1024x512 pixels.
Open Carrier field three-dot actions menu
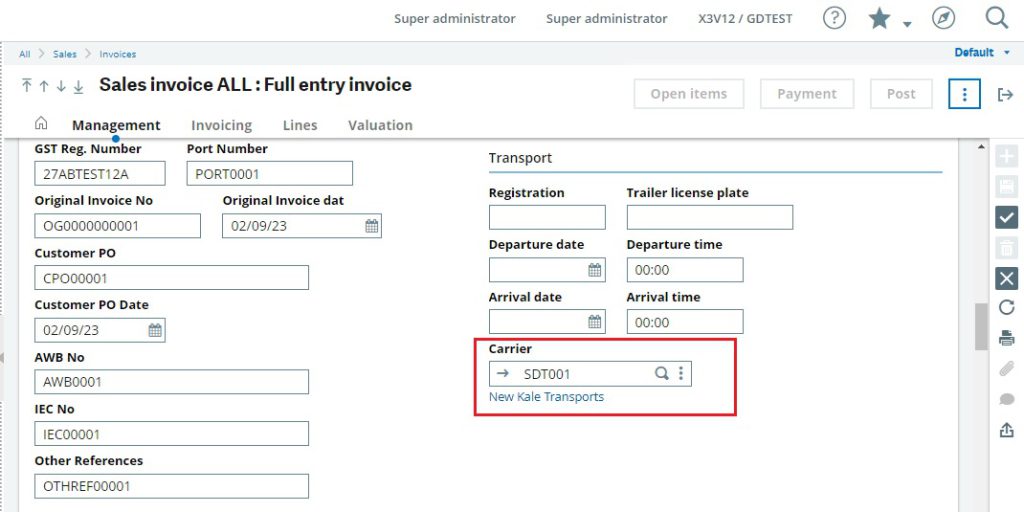coord(681,373)
